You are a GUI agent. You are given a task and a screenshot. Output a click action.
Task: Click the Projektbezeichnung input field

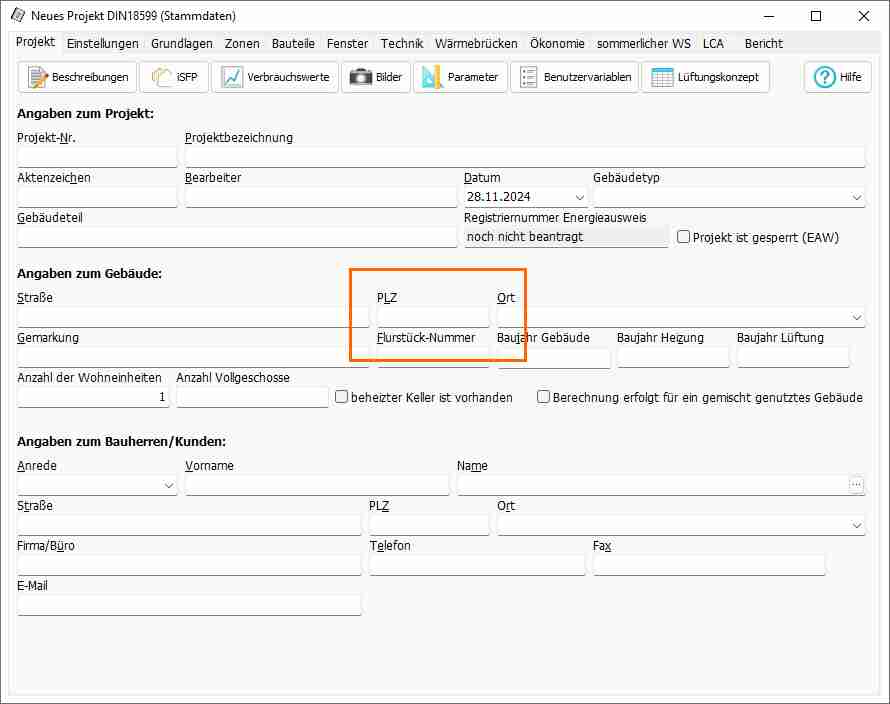point(524,157)
